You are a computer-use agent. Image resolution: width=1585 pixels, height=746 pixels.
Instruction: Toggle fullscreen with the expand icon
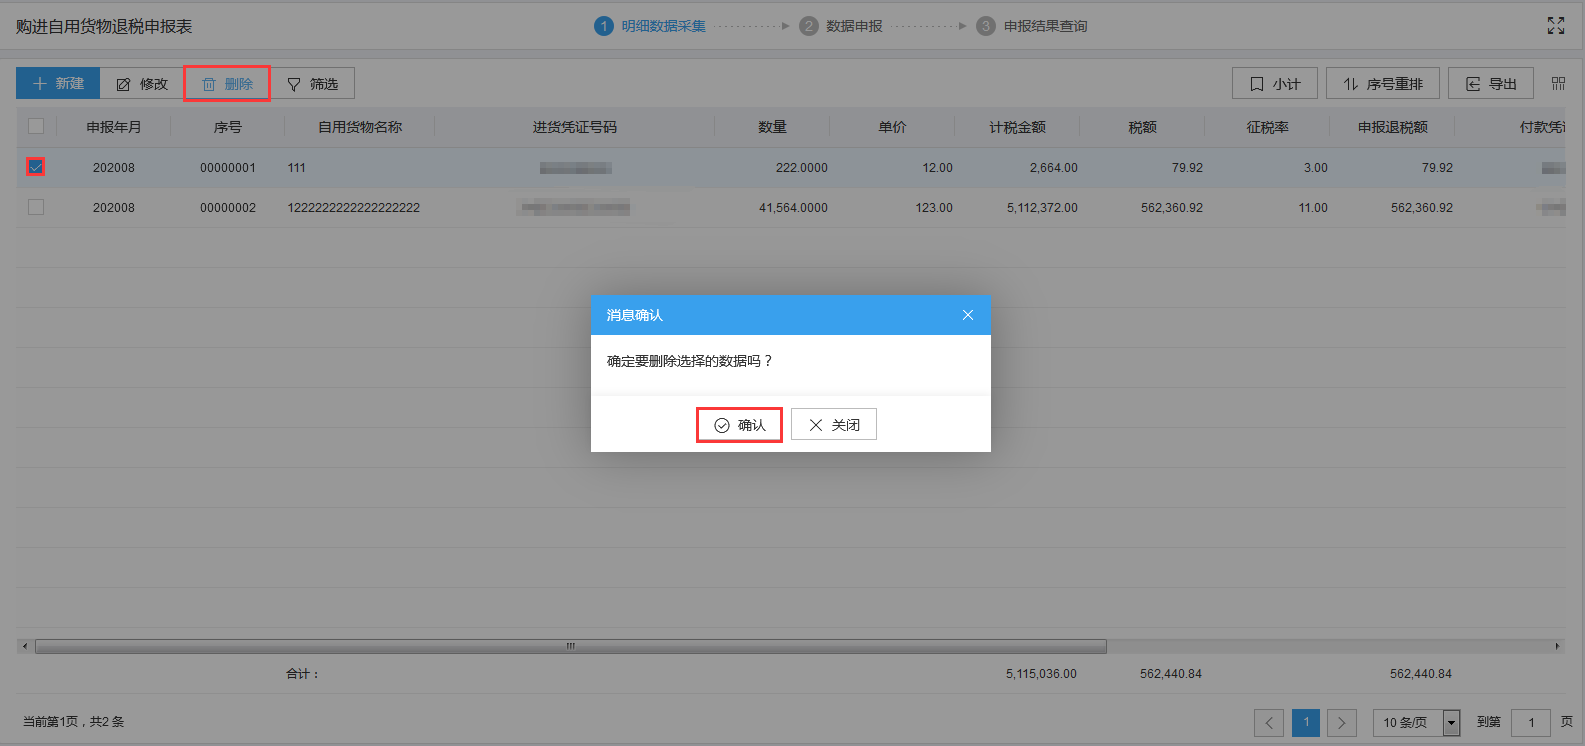pyautogui.click(x=1556, y=26)
